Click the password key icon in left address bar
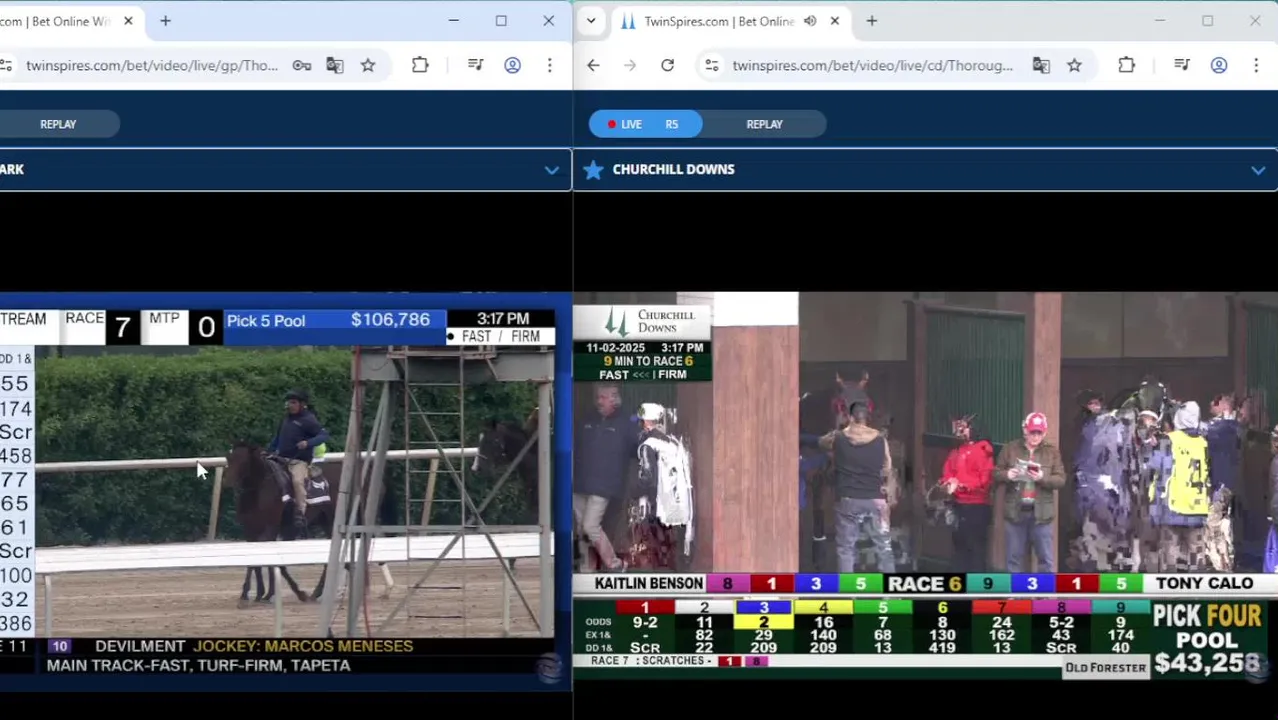The width and height of the screenshot is (1278, 720). coord(301,65)
